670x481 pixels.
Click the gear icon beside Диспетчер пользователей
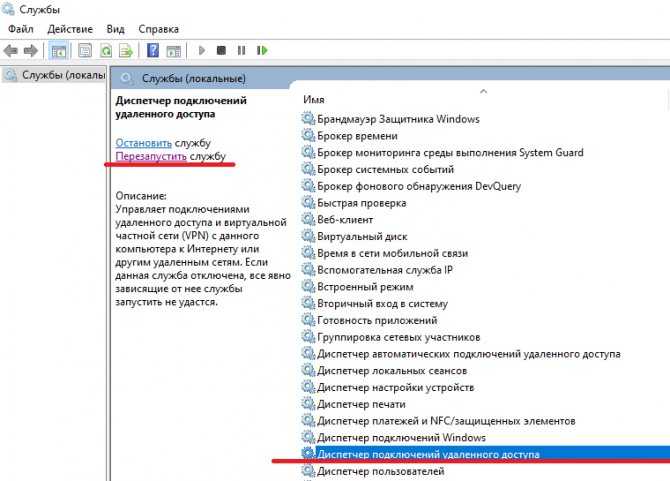coord(308,471)
